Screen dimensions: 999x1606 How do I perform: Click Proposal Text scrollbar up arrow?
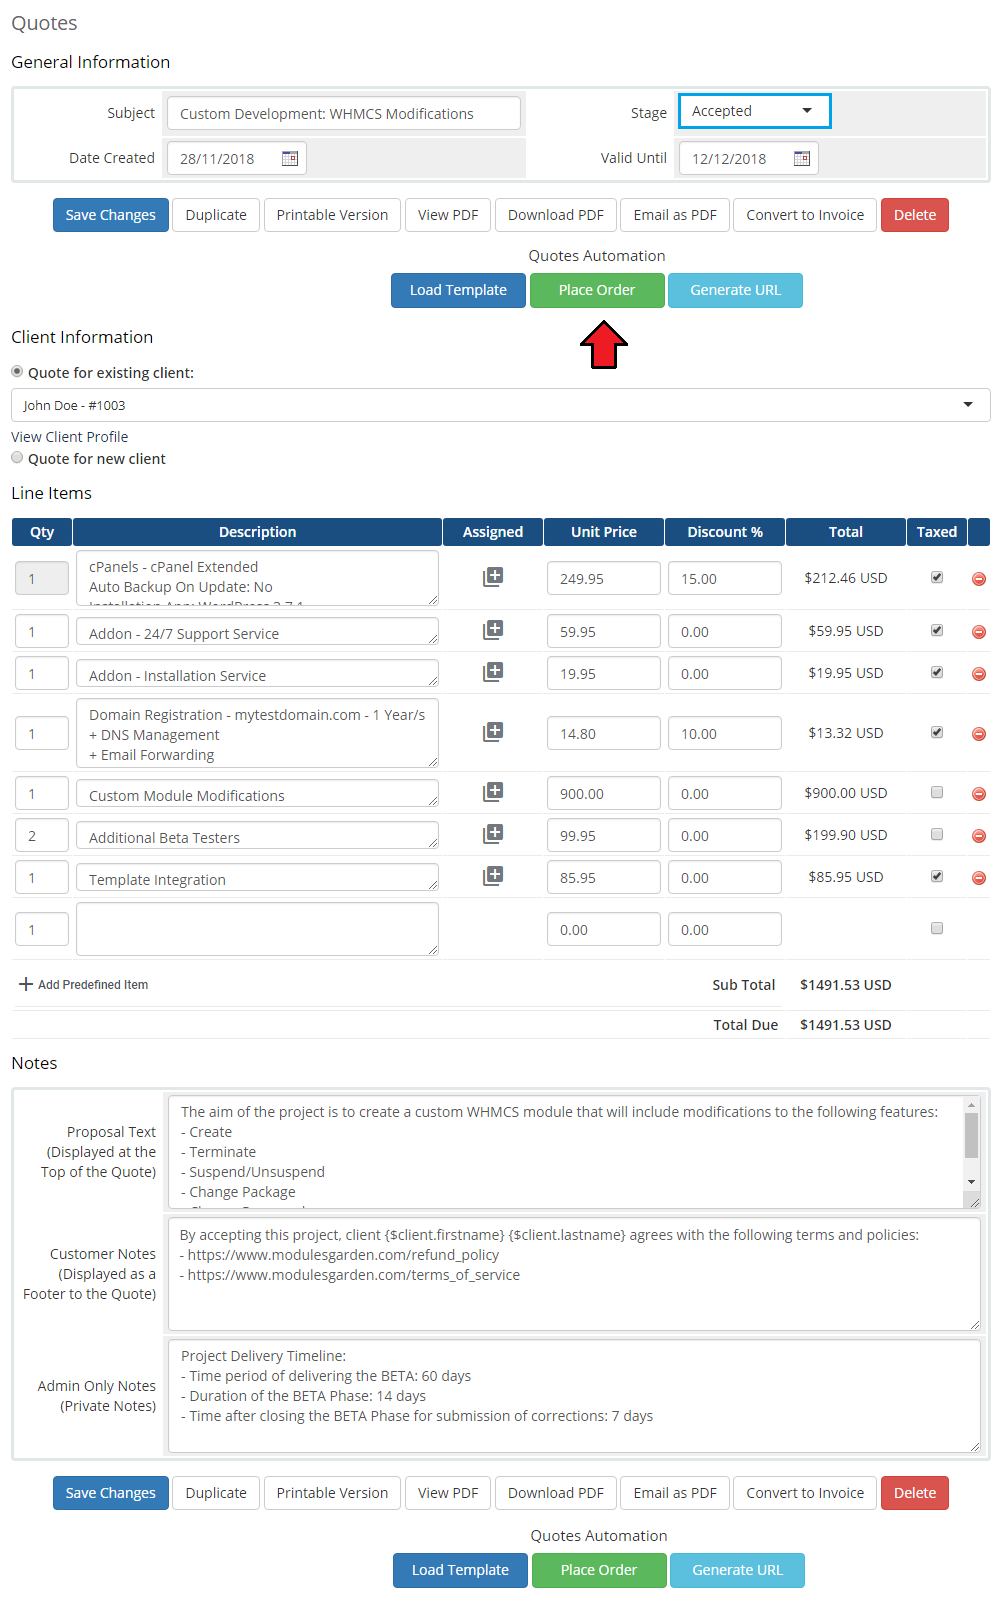click(971, 1105)
